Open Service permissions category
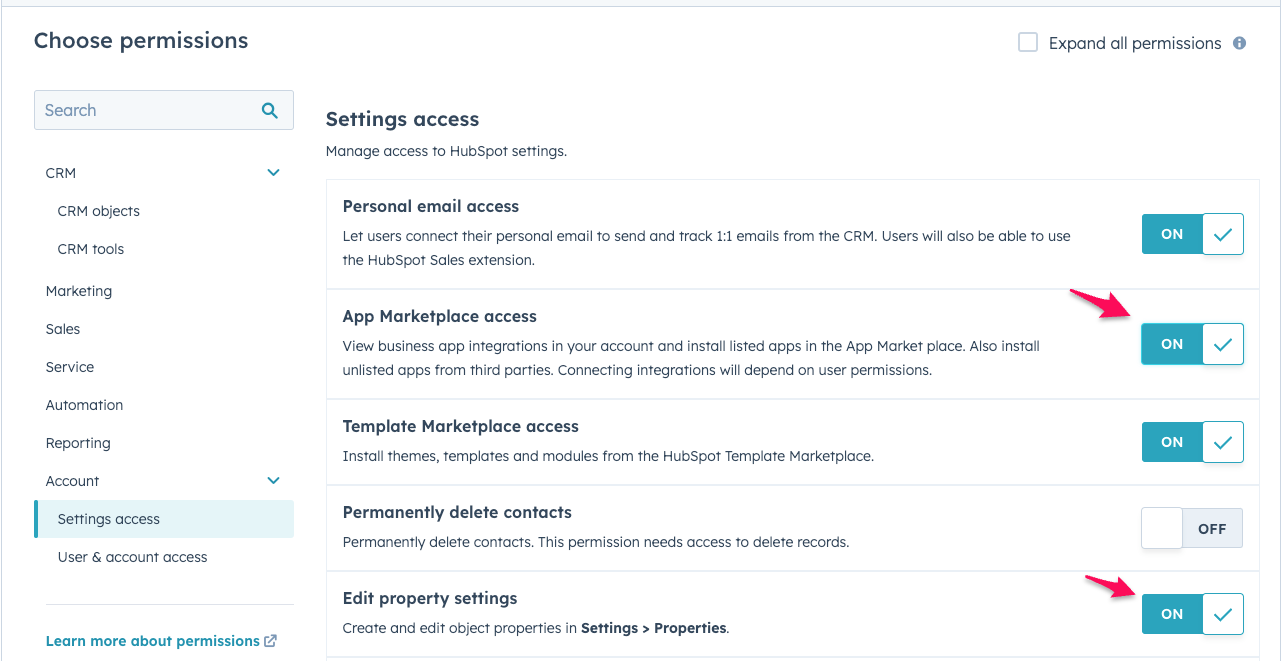Image resolution: width=1284 pixels, height=661 pixels. click(x=70, y=367)
